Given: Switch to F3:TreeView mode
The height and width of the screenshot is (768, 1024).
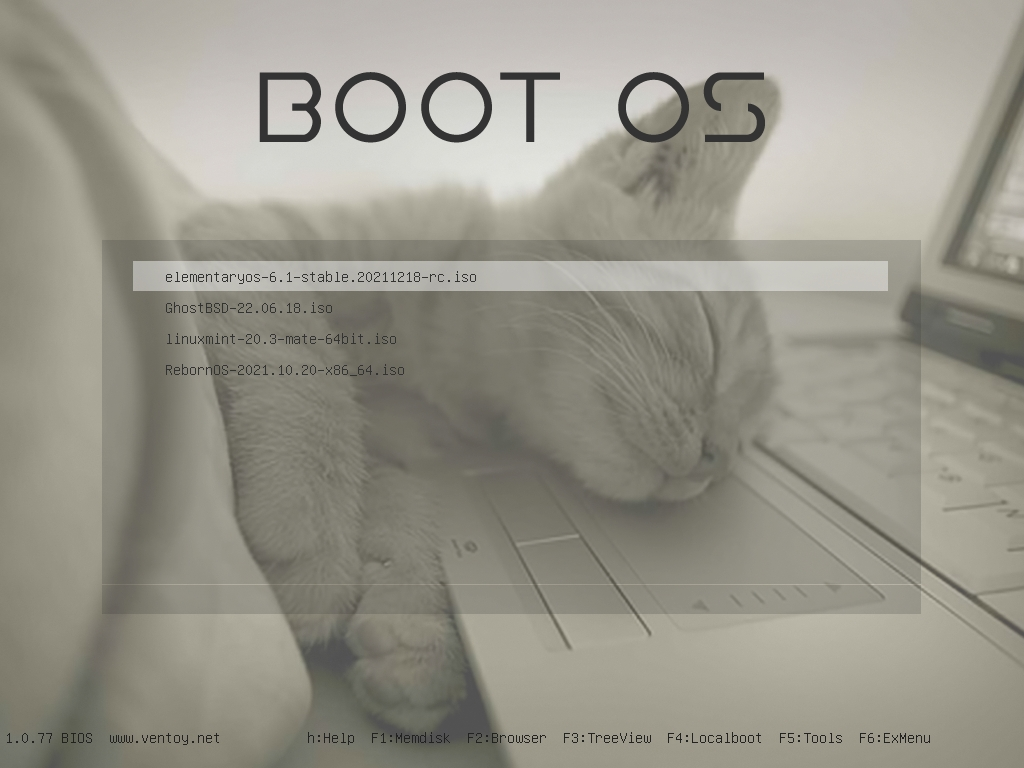Looking at the screenshot, I should click(607, 738).
